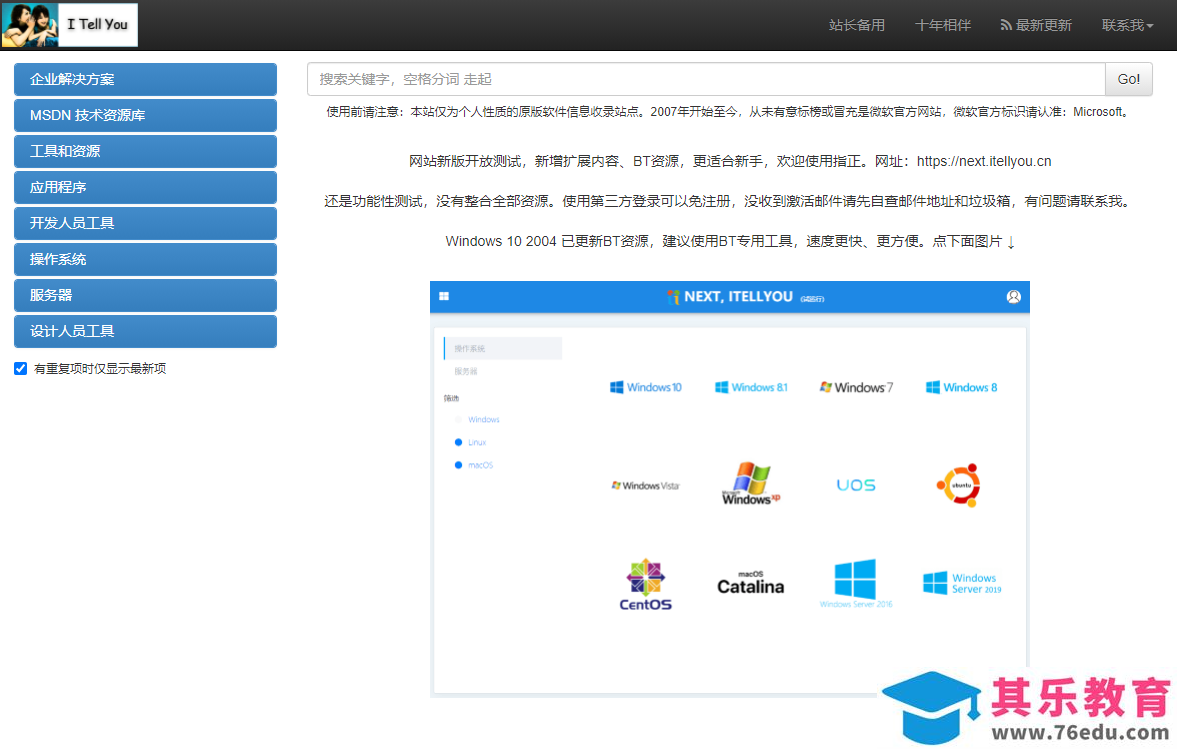Click the RSS icon beside 最新更新
Screen dimensions: 1177x749
[1005, 26]
